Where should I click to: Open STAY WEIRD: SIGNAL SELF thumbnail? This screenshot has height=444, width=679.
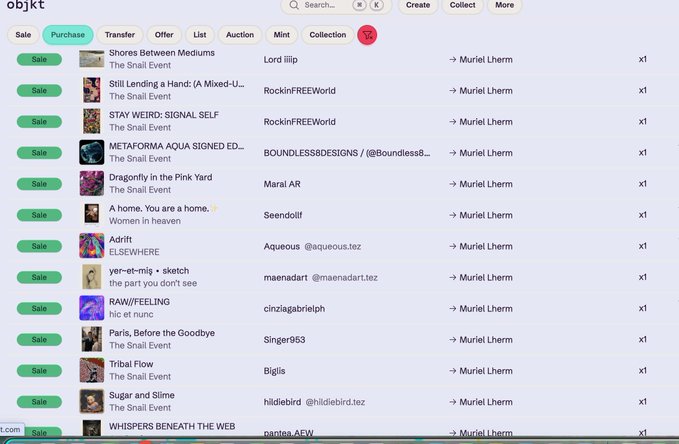(92, 121)
